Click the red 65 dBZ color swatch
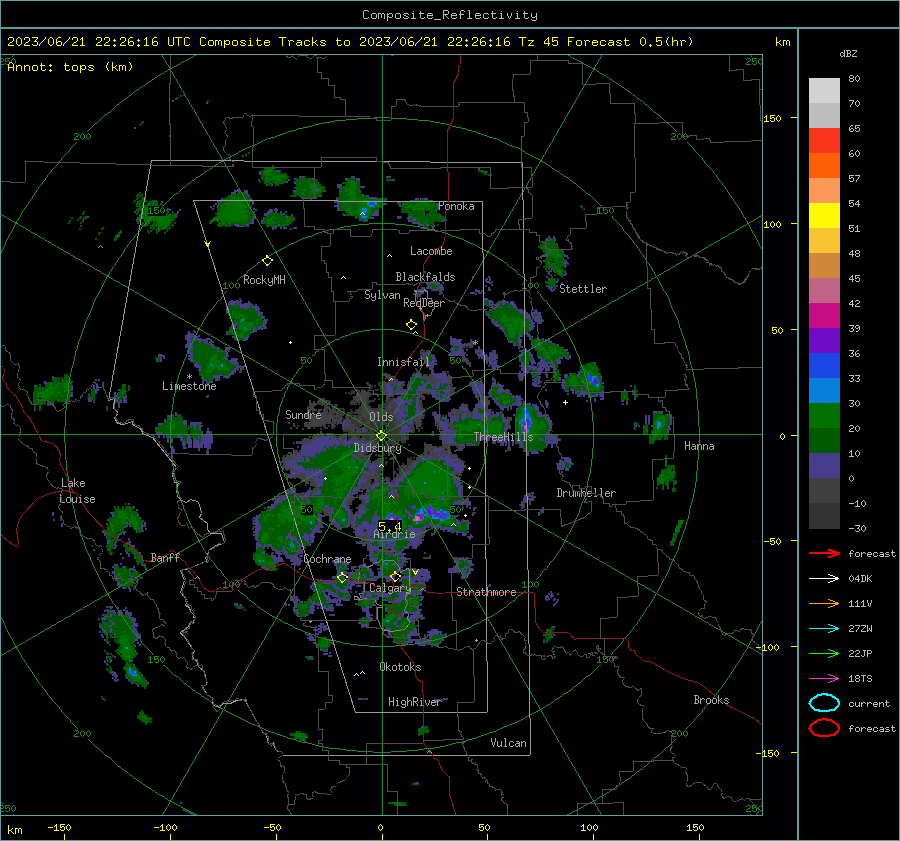Image resolution: width=900 pixels, height=841 pixels. (824, 141)
